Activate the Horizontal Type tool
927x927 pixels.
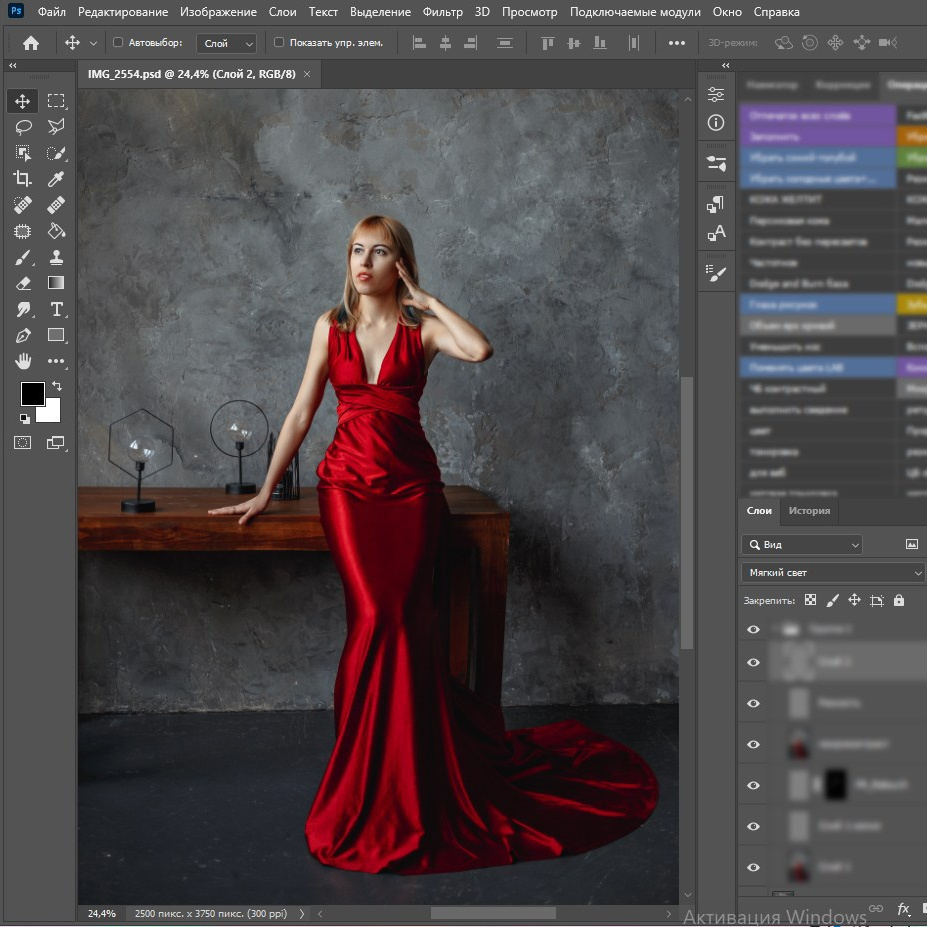[56, 309]
